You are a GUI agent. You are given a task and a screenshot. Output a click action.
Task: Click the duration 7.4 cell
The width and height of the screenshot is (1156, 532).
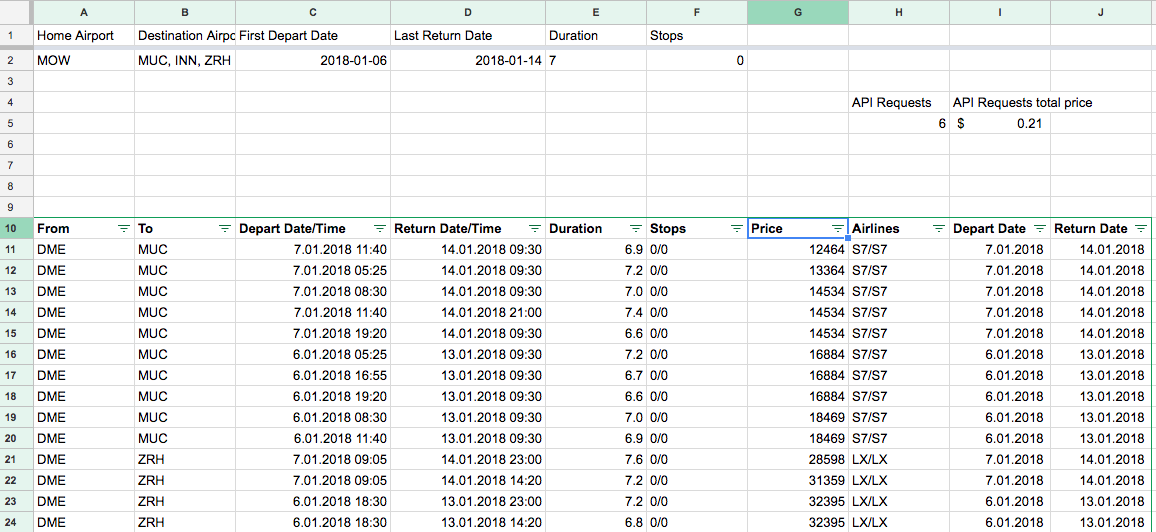click(x=596, y=312)
